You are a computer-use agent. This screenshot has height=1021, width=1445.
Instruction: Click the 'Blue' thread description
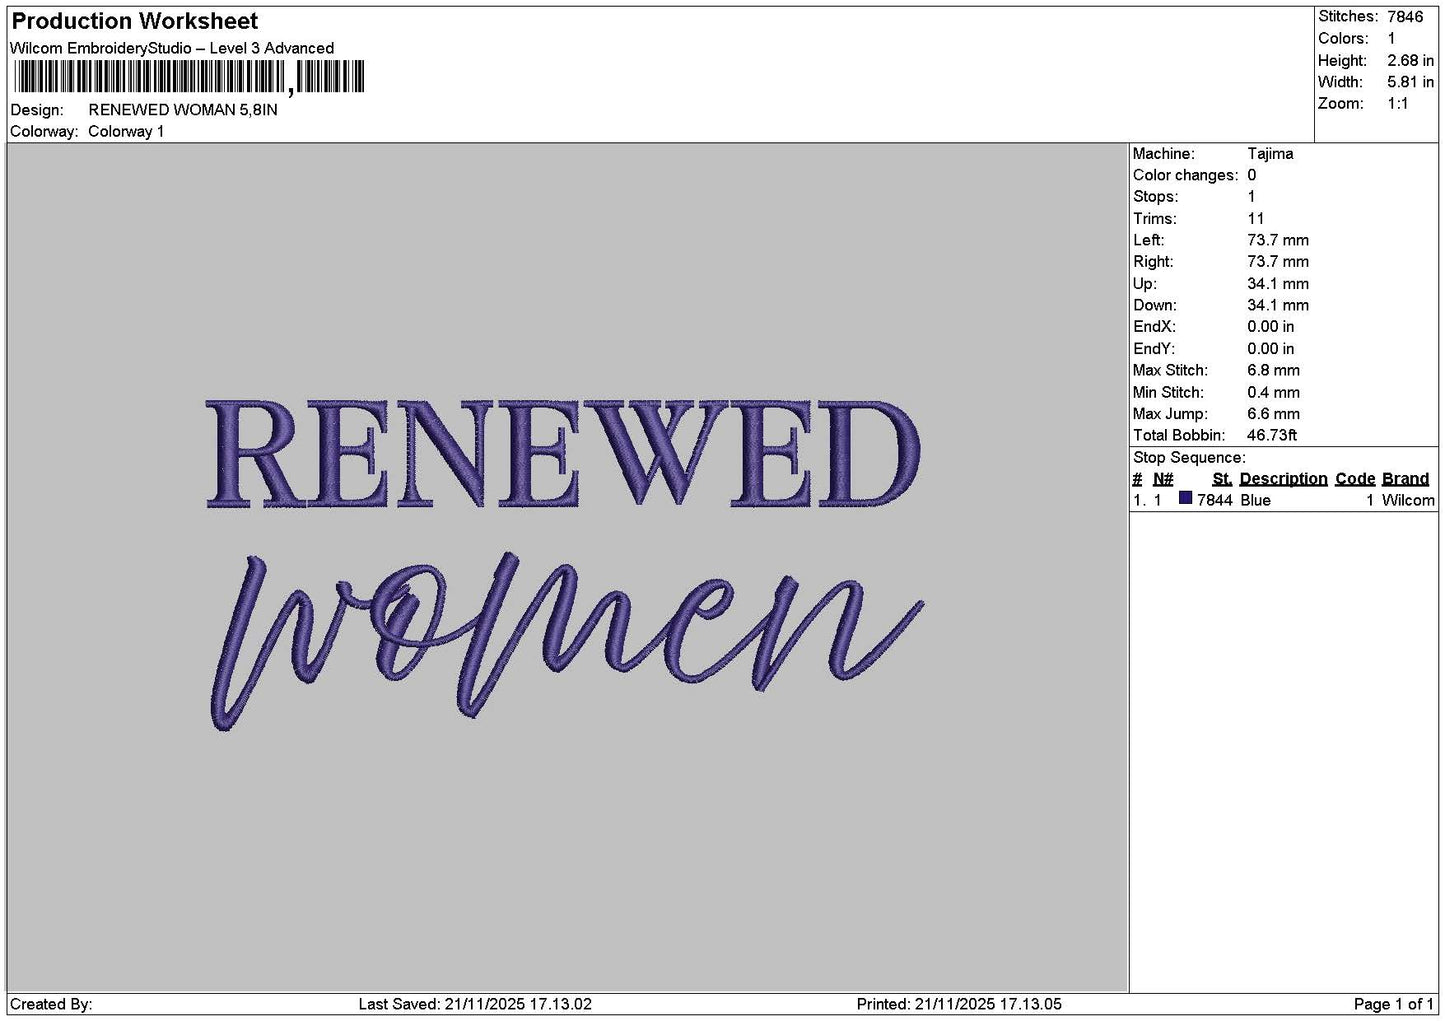[1255, 501]
